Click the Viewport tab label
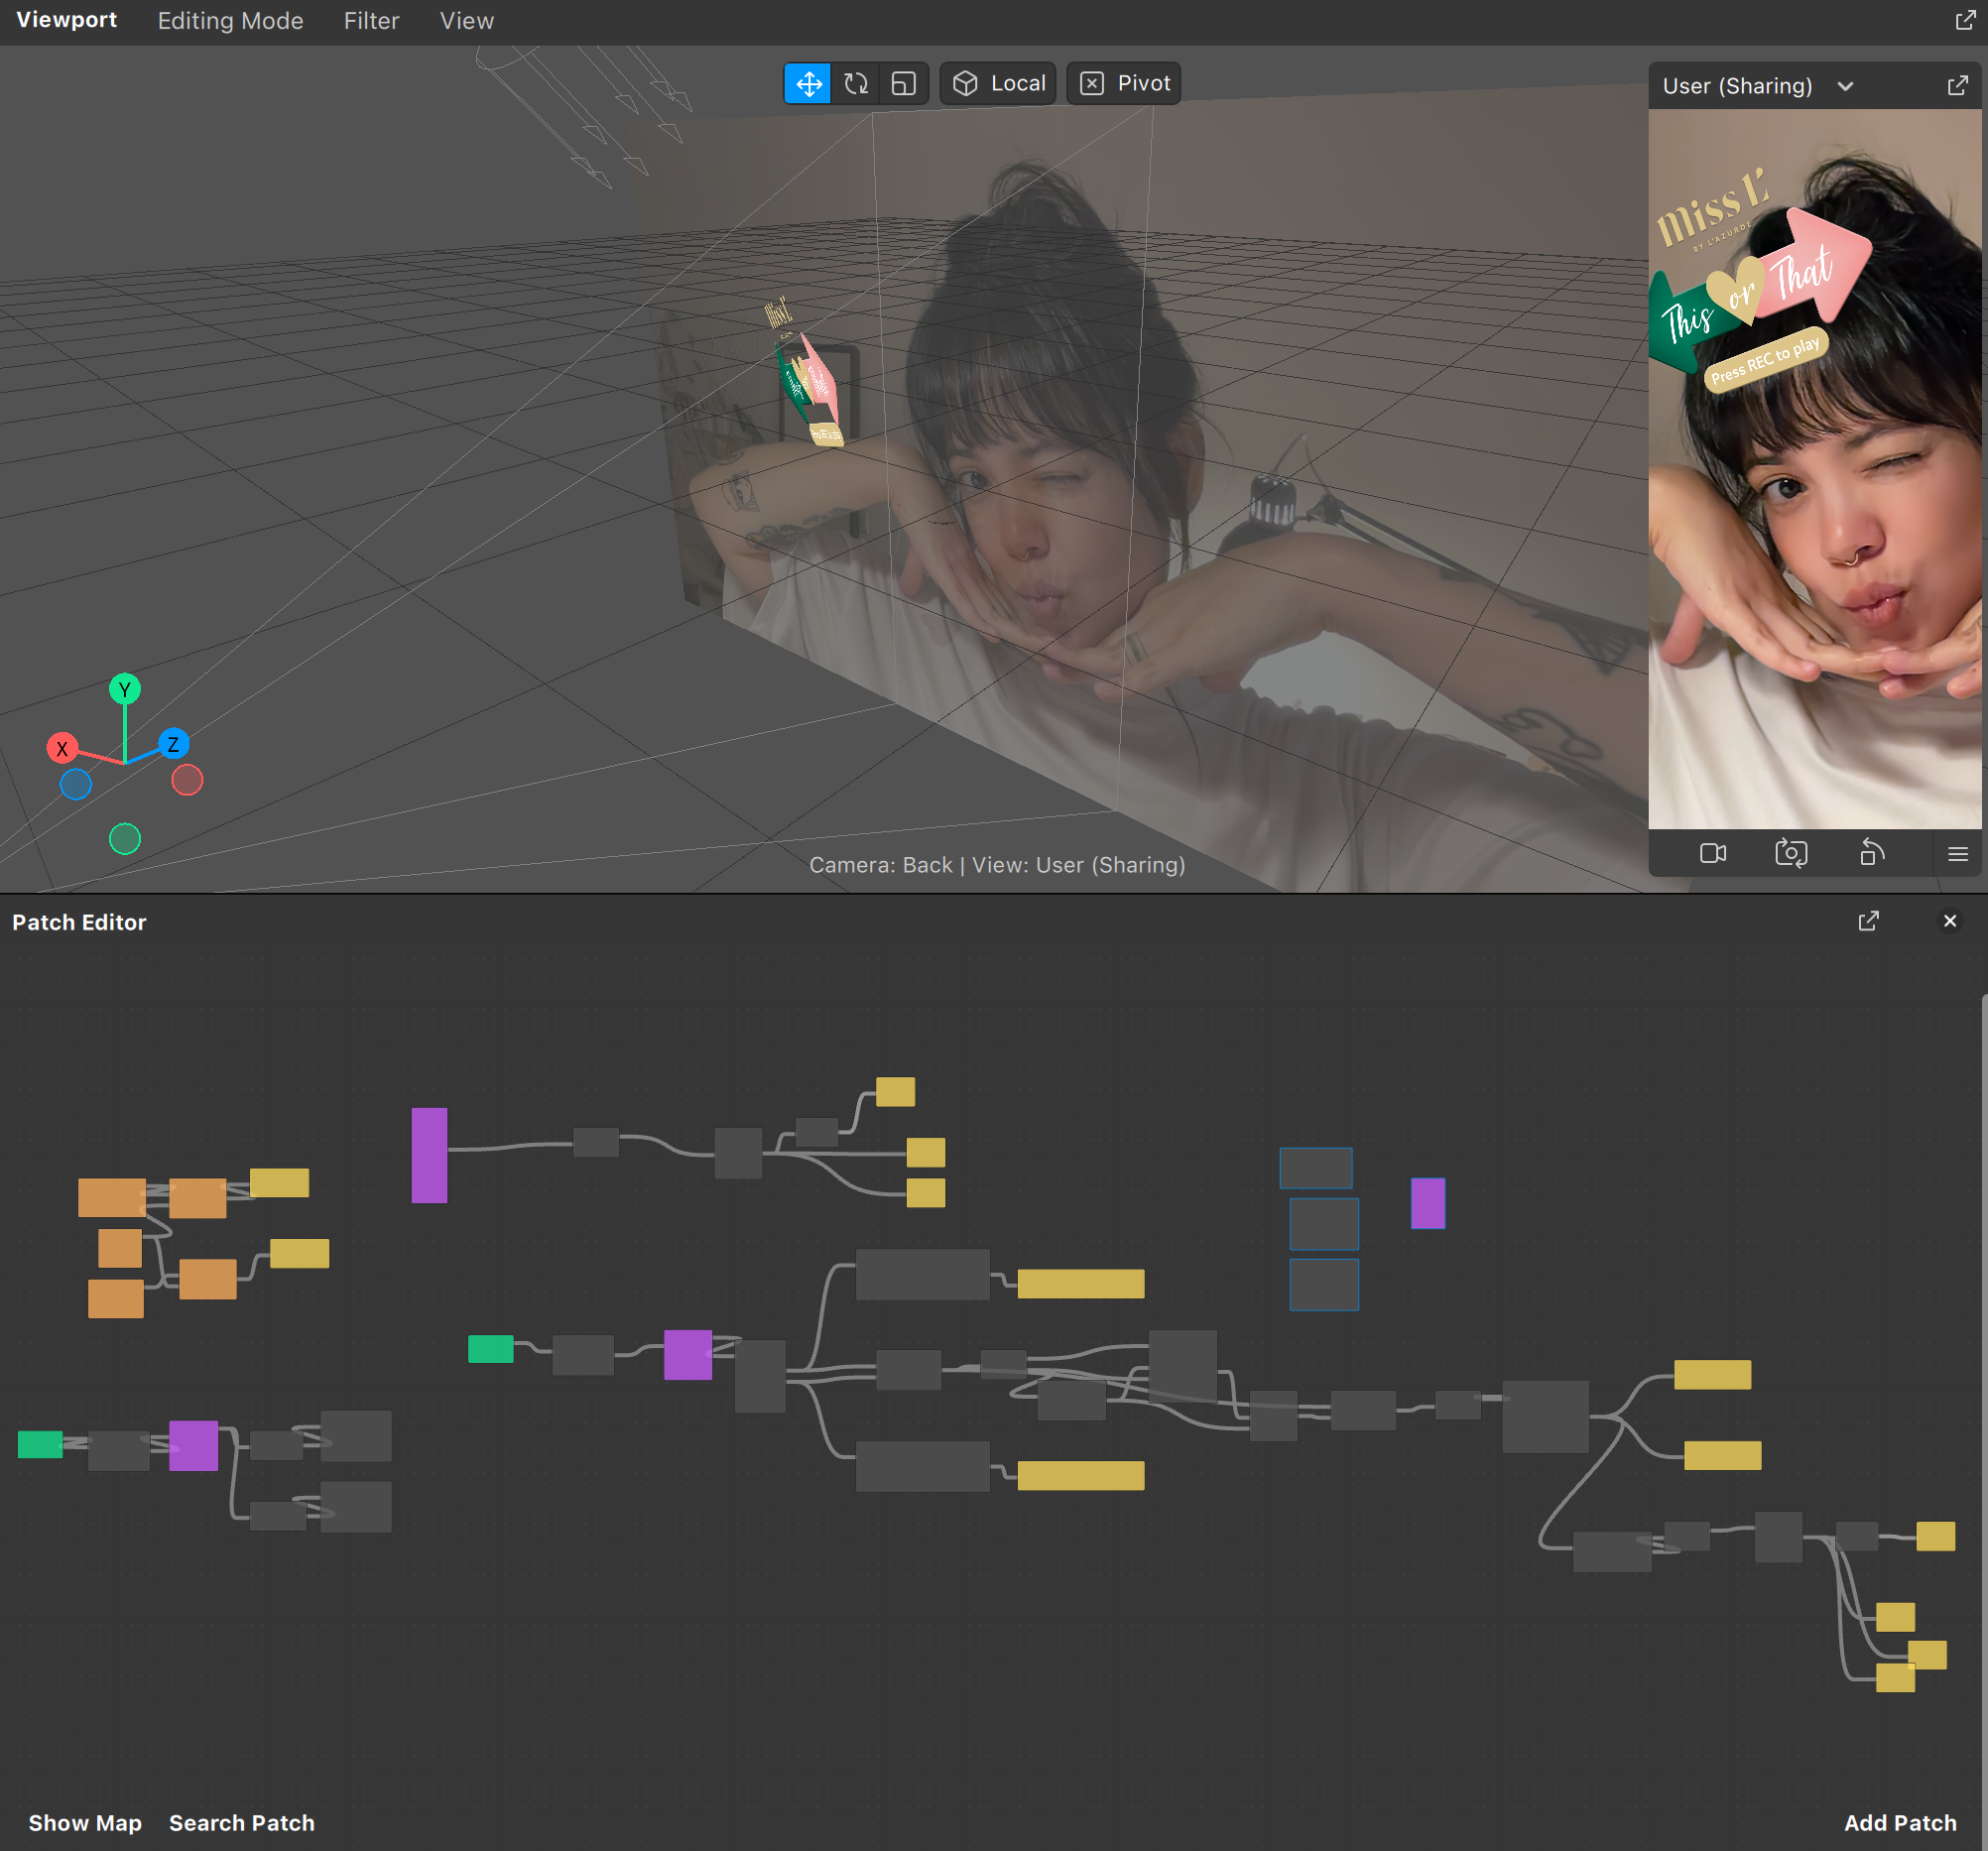 [66, 20]
